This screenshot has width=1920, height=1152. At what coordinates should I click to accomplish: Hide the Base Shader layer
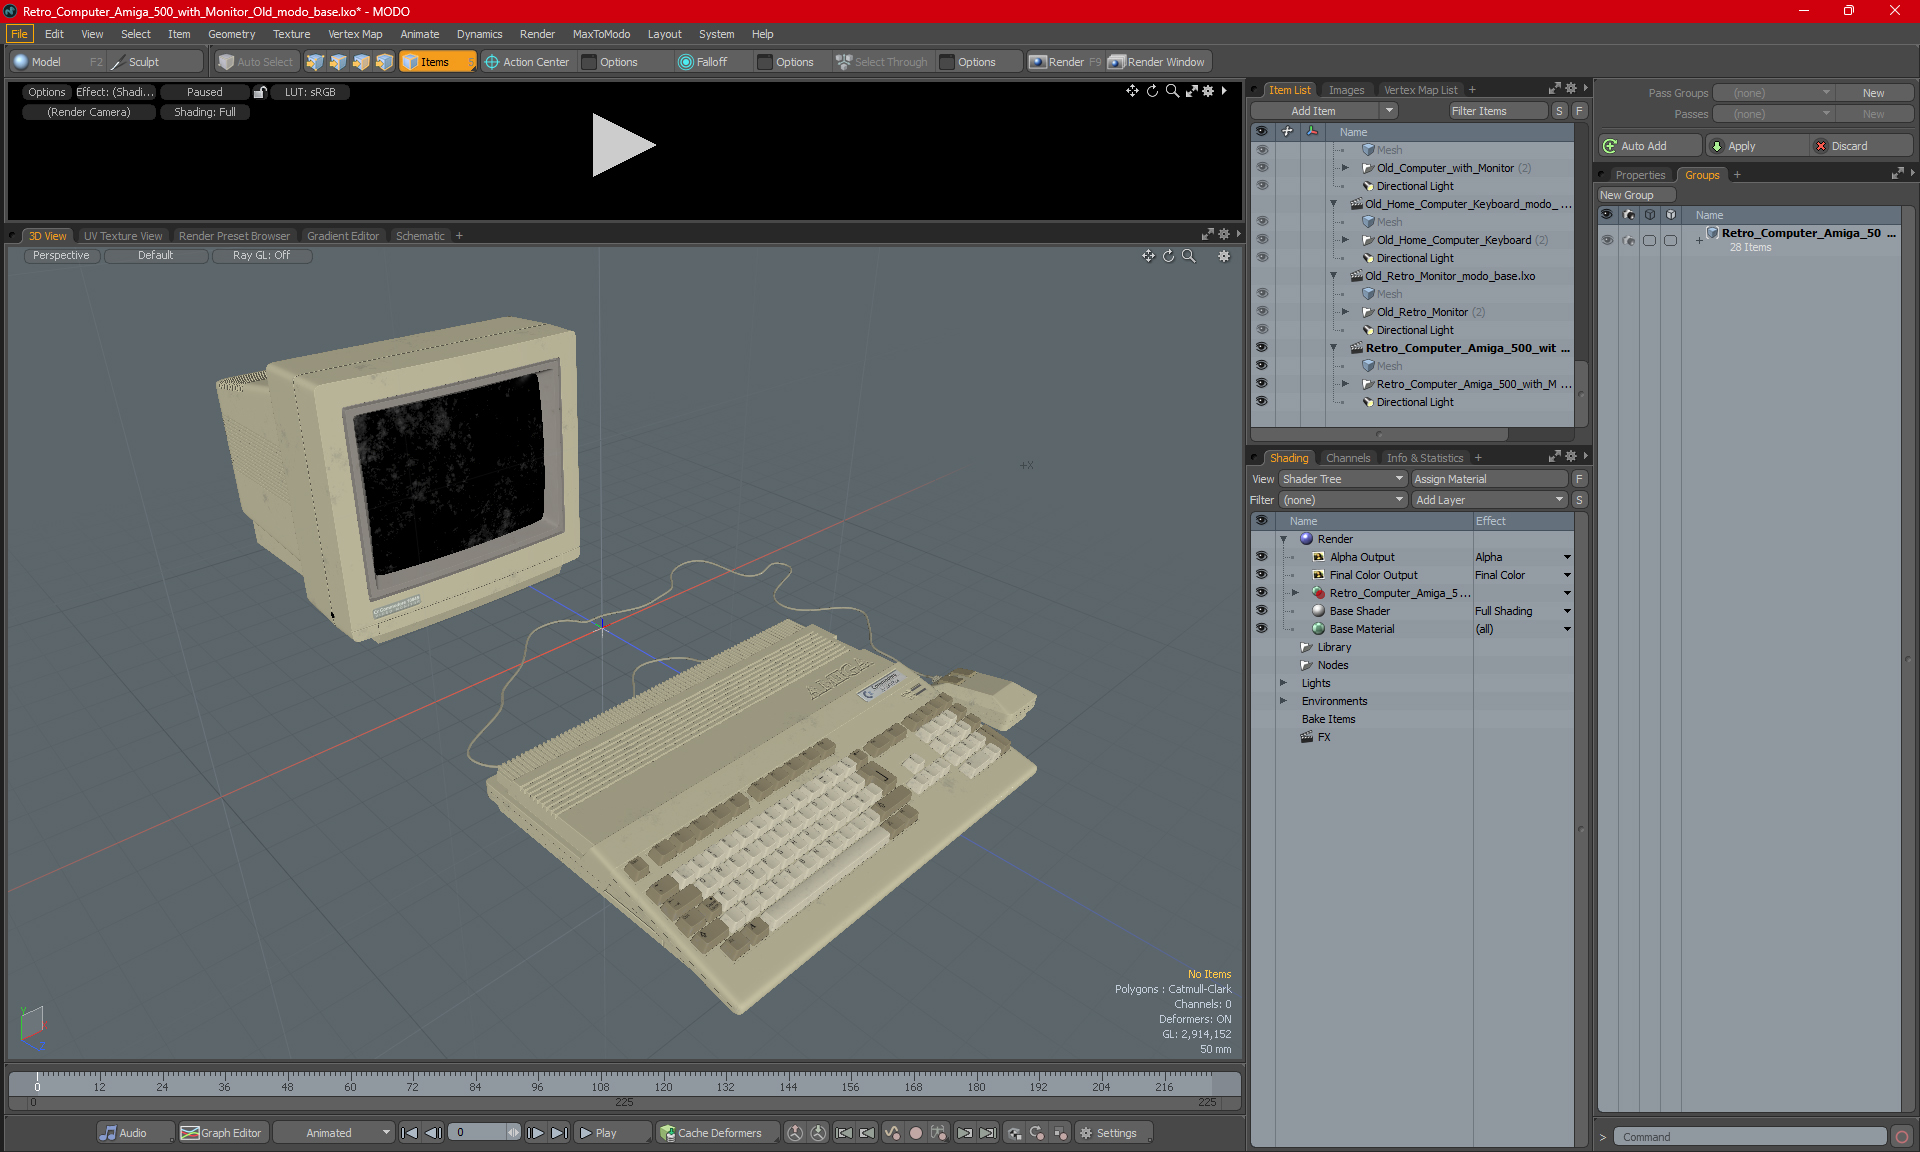coord(1261,611)
